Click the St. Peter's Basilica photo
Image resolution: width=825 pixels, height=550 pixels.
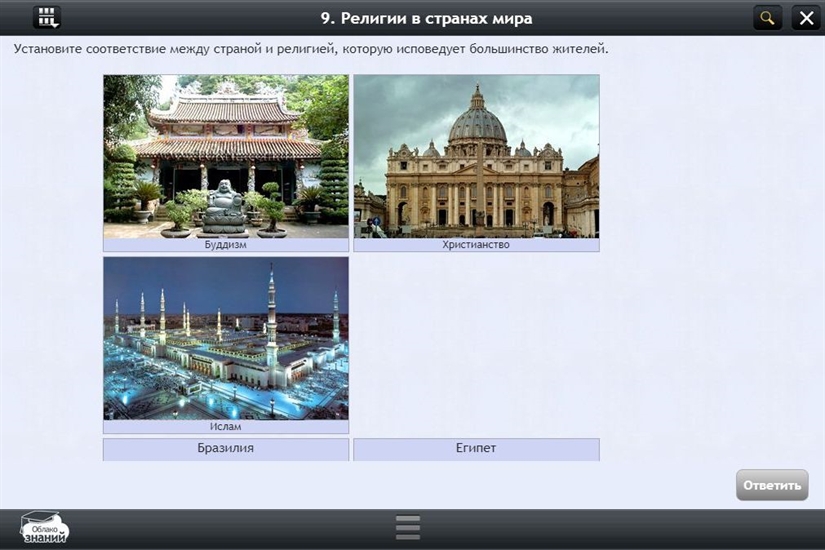point(476,155)
